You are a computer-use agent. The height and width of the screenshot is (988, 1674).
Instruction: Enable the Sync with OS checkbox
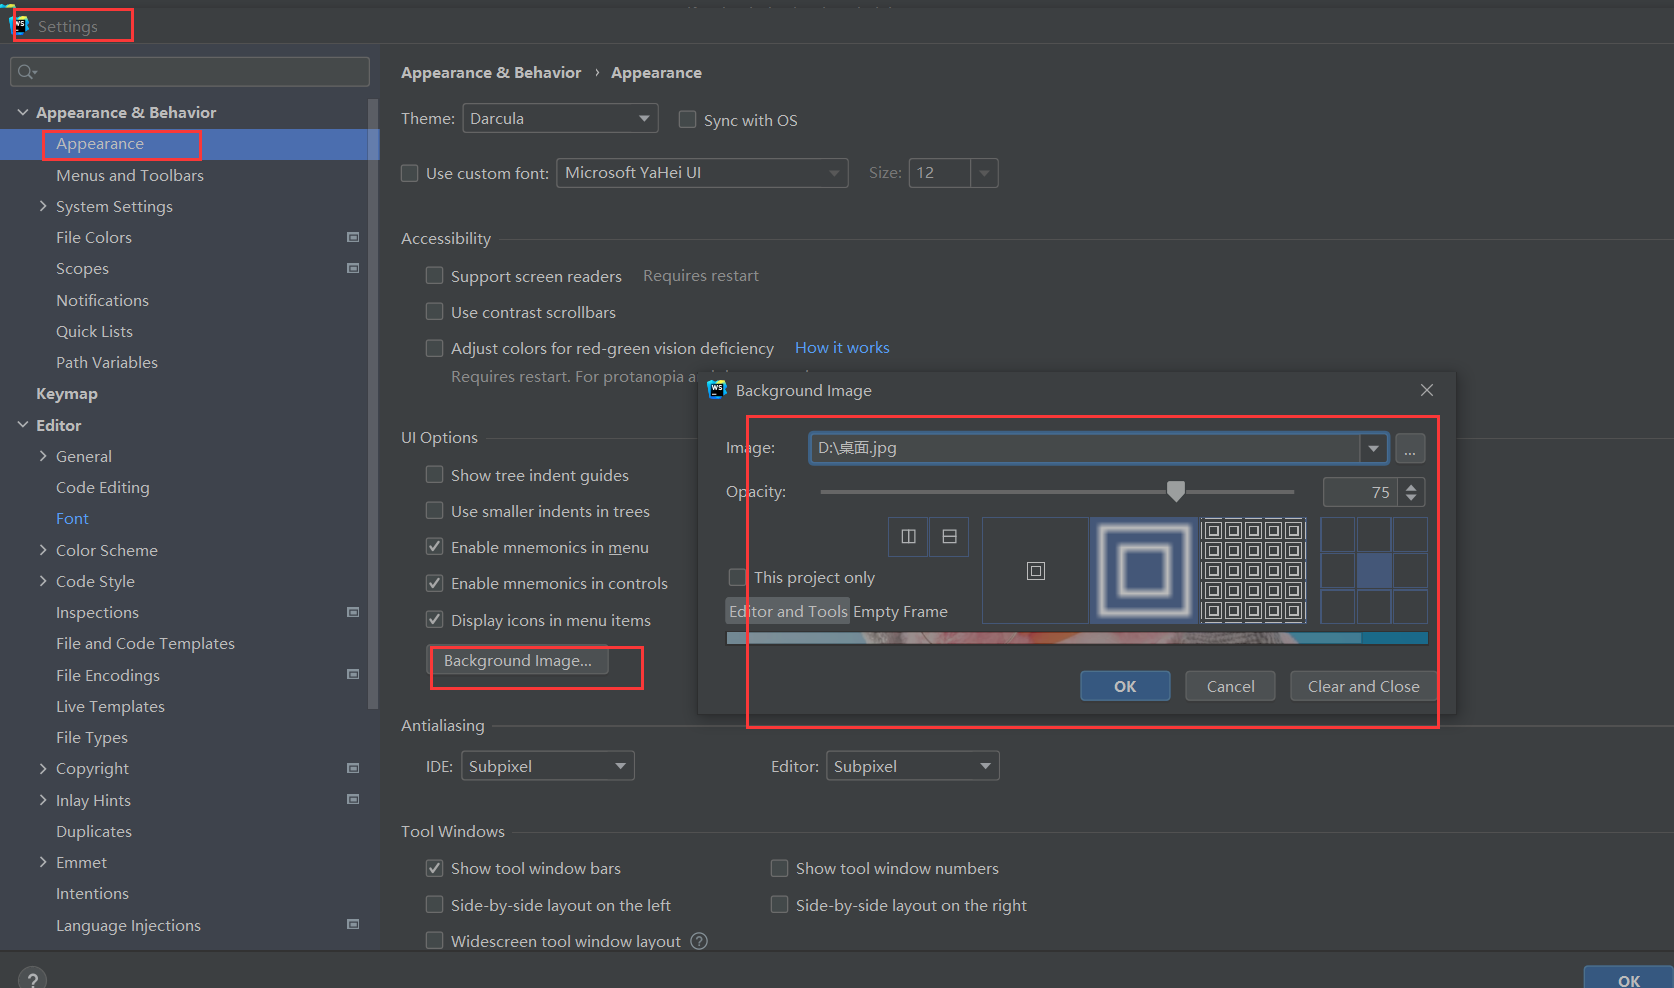click(687, 119)
